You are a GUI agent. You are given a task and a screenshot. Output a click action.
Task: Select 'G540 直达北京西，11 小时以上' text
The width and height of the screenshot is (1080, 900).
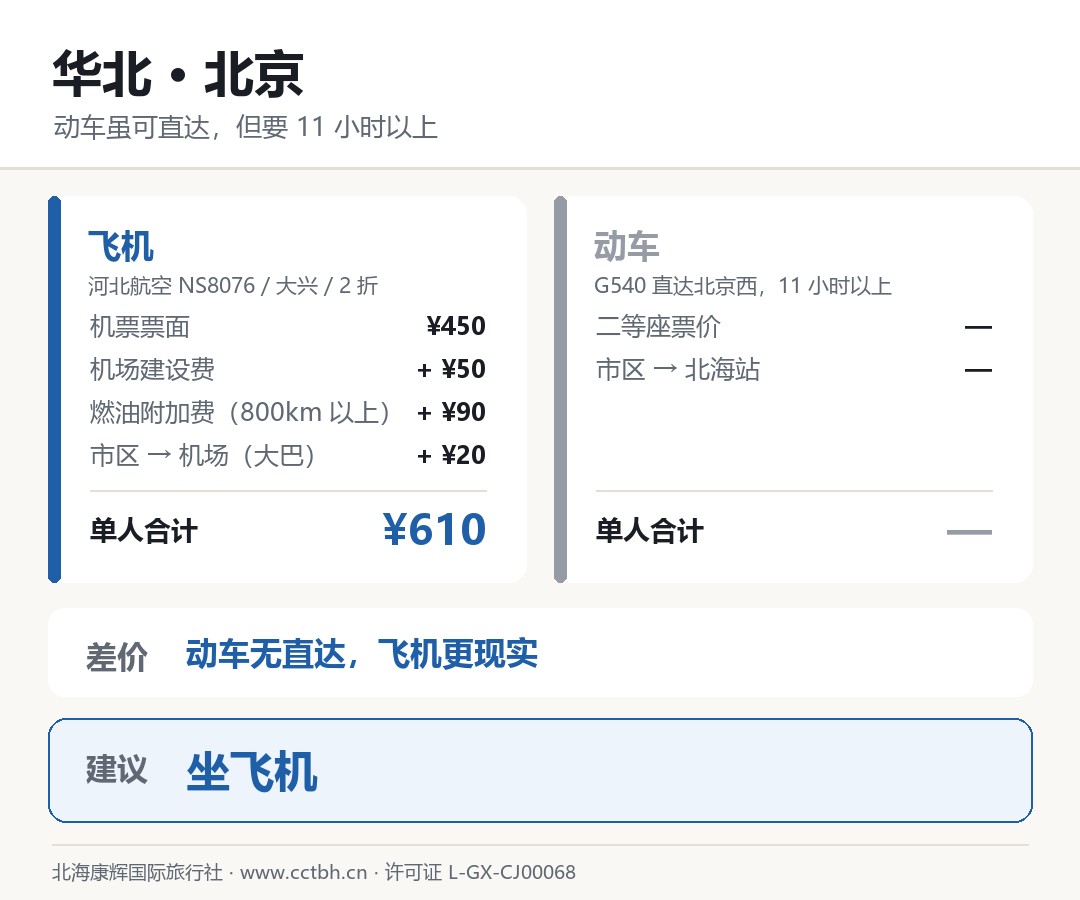point(742,285)
